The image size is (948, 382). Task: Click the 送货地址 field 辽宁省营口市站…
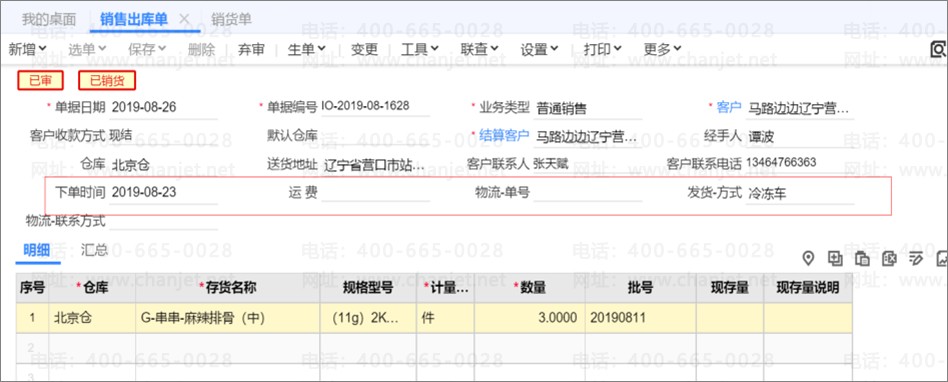click(375, 164)
